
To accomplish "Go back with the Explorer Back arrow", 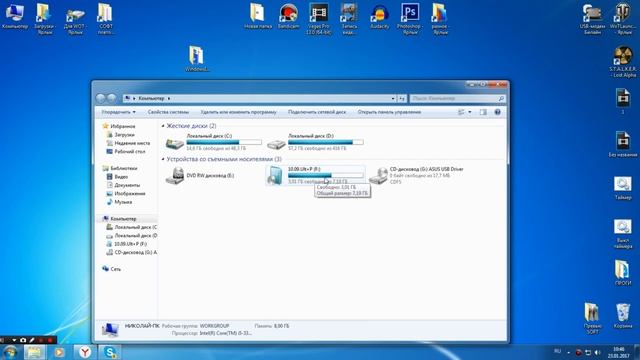I will (x=100, y=98).
